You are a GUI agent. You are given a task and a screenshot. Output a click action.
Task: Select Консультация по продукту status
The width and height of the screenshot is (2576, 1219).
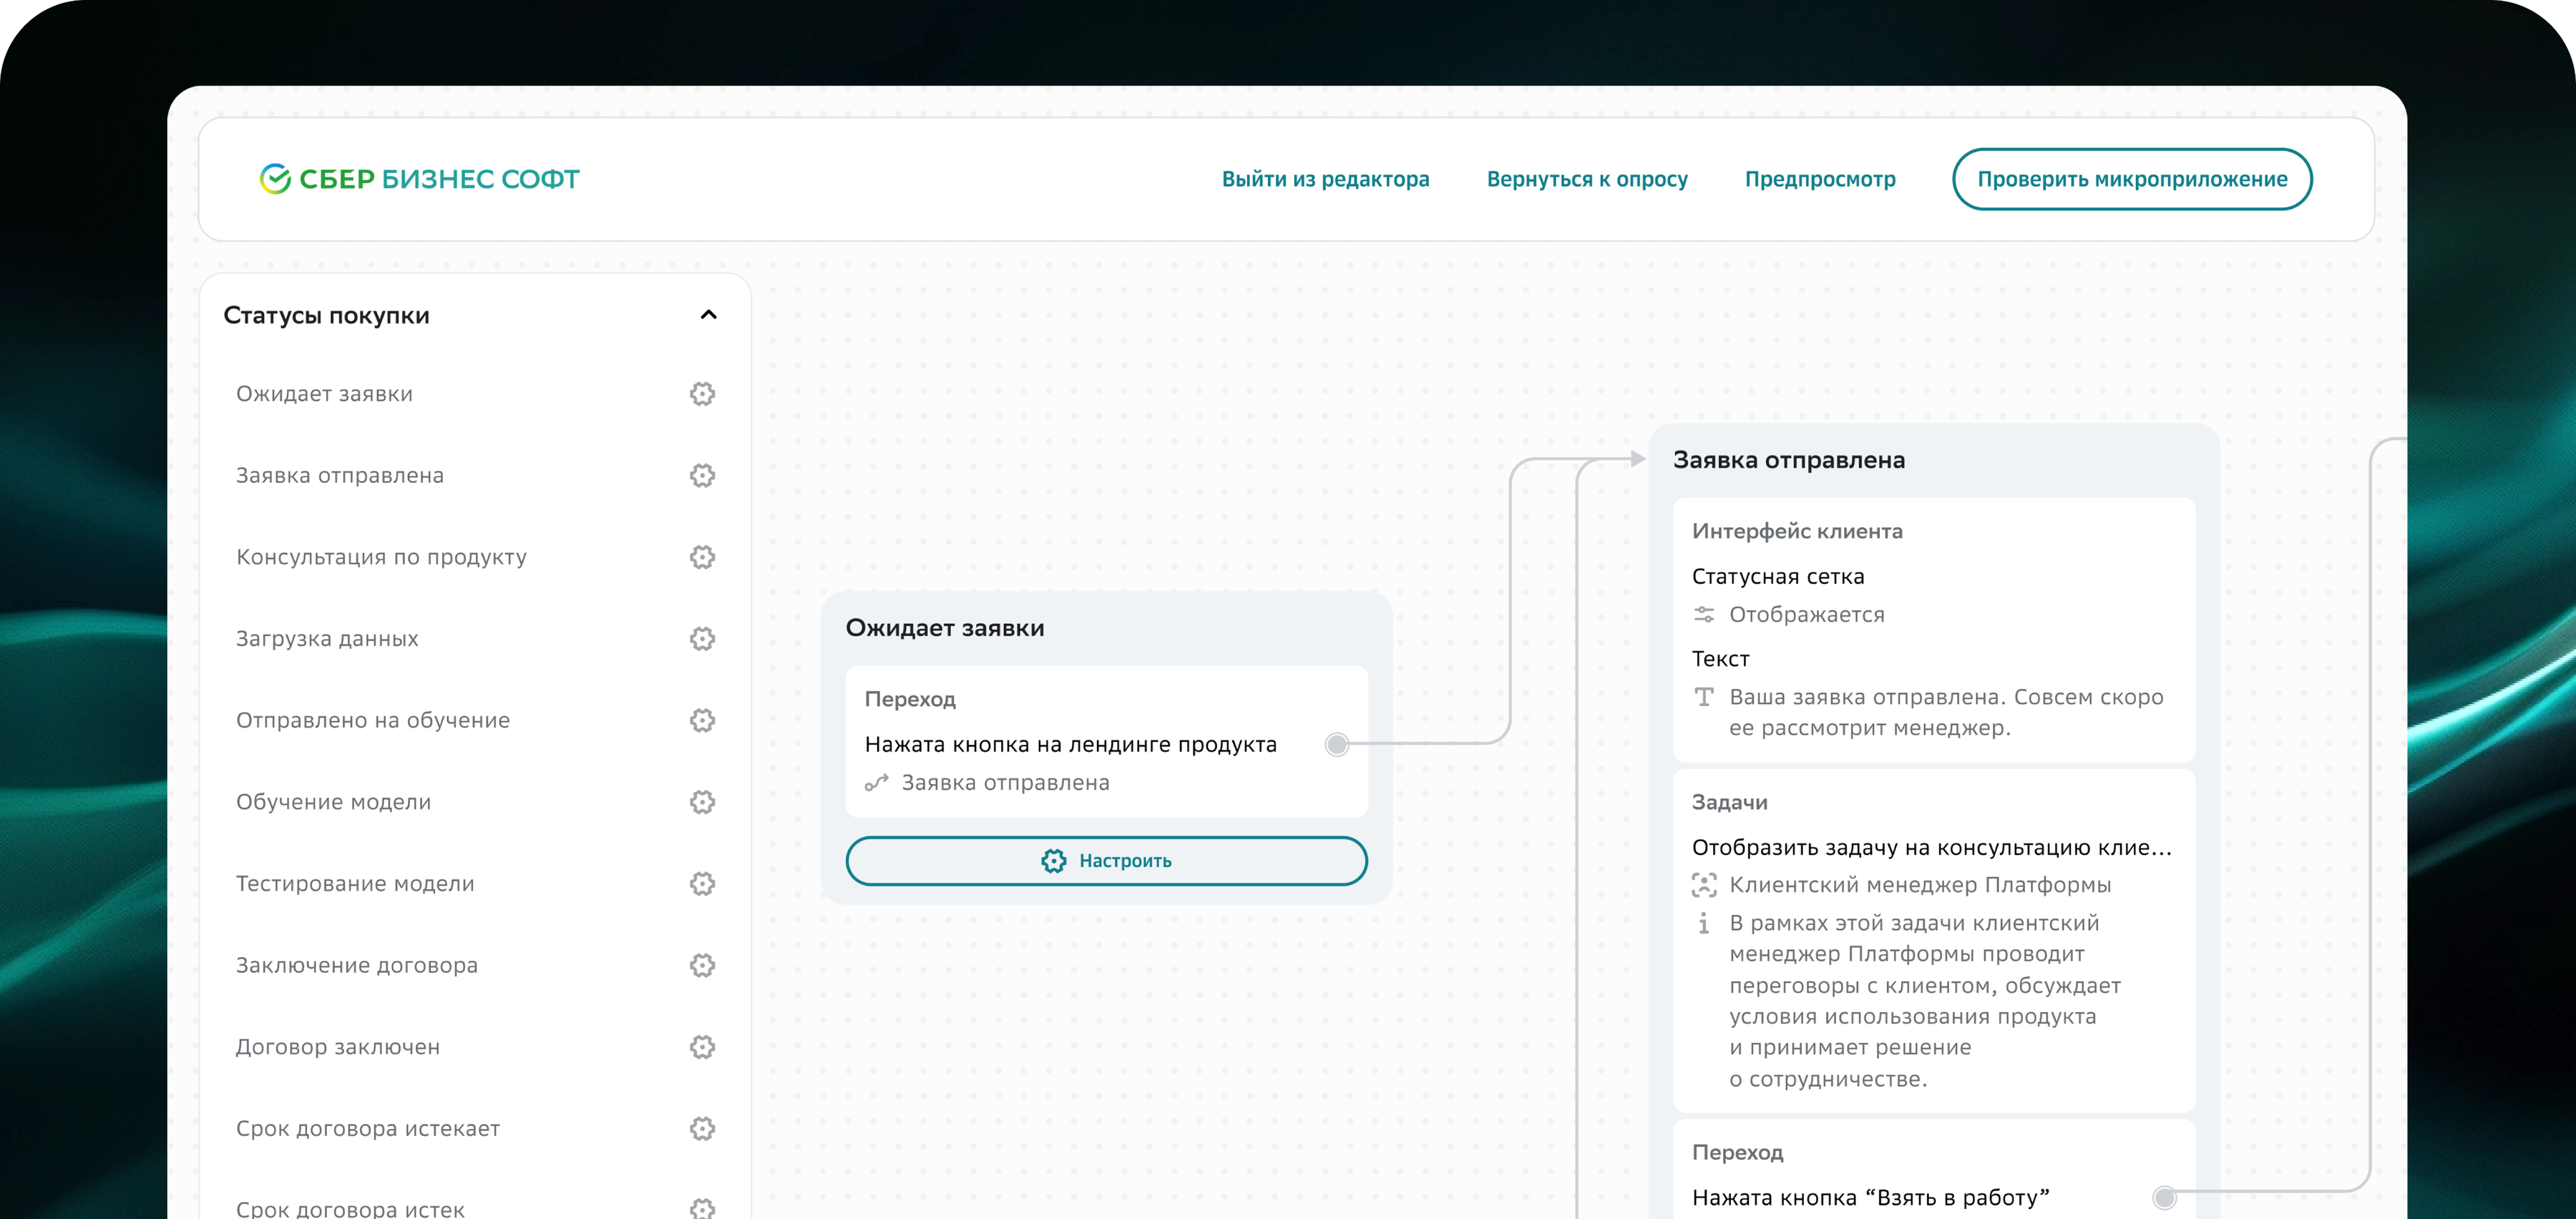[381, 557]
